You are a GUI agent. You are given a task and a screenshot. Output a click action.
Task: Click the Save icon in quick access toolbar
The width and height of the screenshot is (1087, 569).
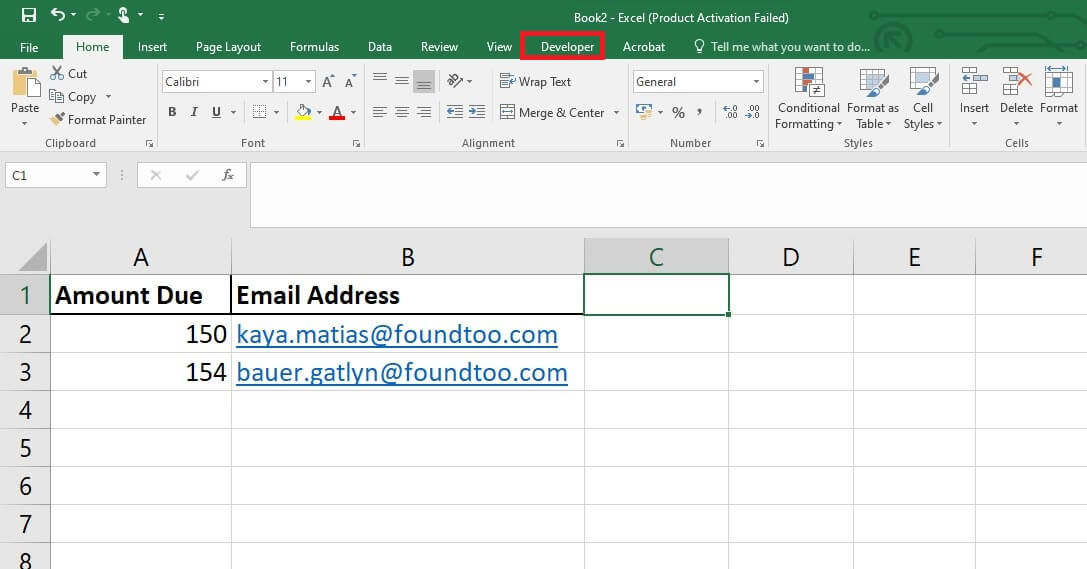point(28,15)
